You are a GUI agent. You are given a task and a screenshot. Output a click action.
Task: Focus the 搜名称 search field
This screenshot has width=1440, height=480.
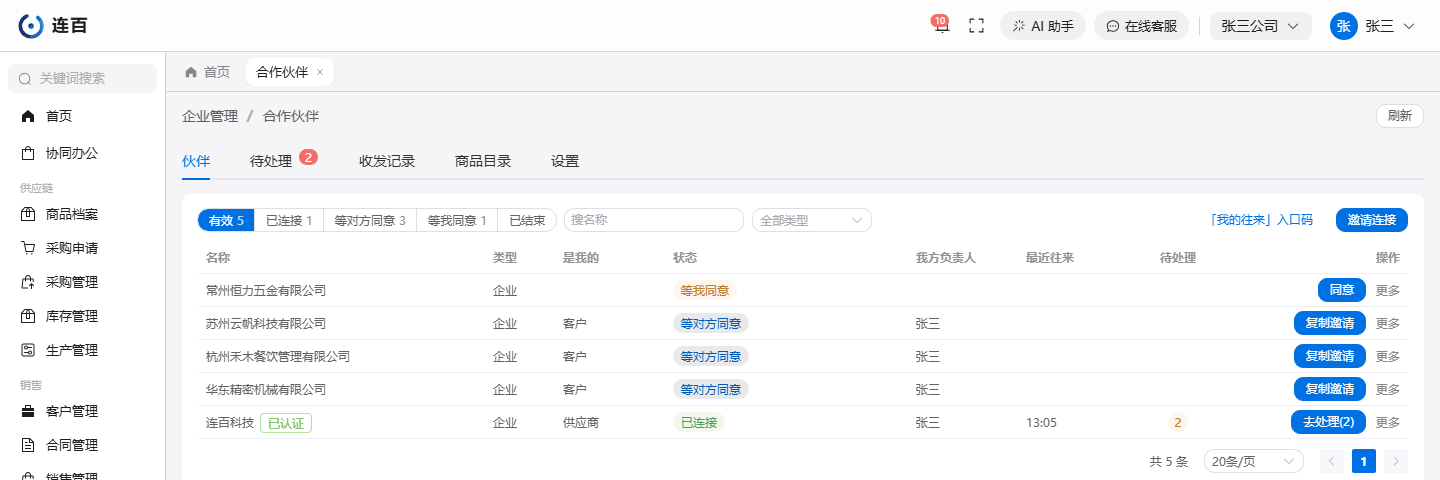click(654, 220)
